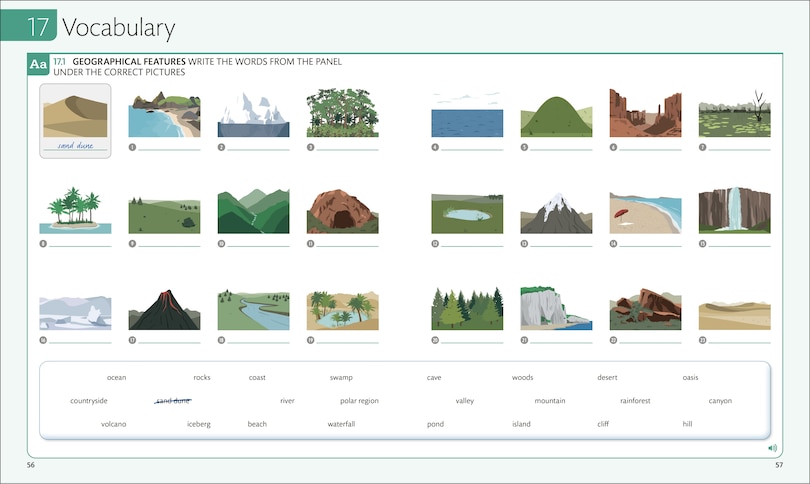Choose the word "canyon" from the panel
The height and width of the screenshot is (484, 810).
[720, 401]
